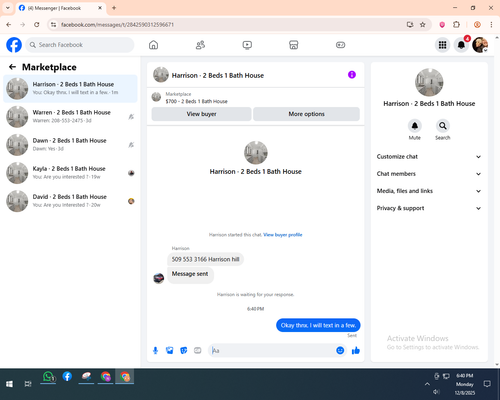The image size is (500, 400).
Task: Open the account profile picture menu
Action: coord(480,45)
